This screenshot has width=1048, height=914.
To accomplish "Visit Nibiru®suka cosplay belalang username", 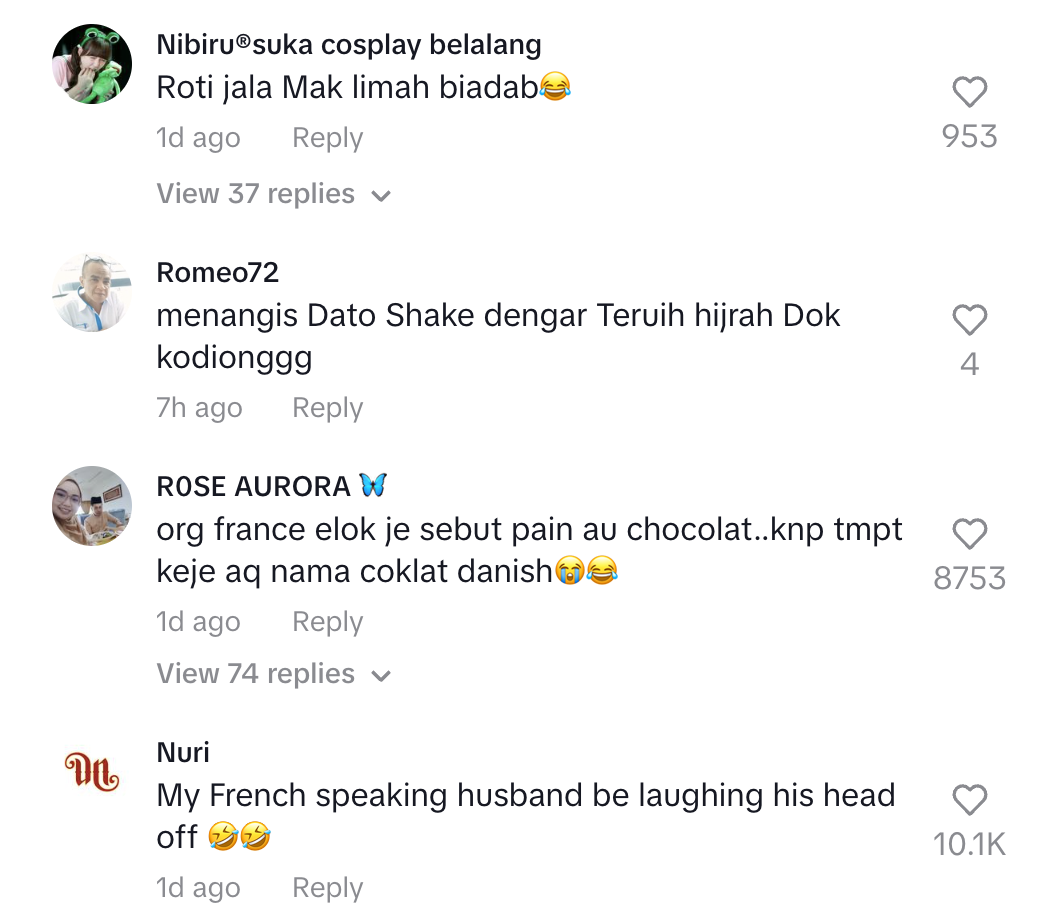I will [x=349, y=45].
